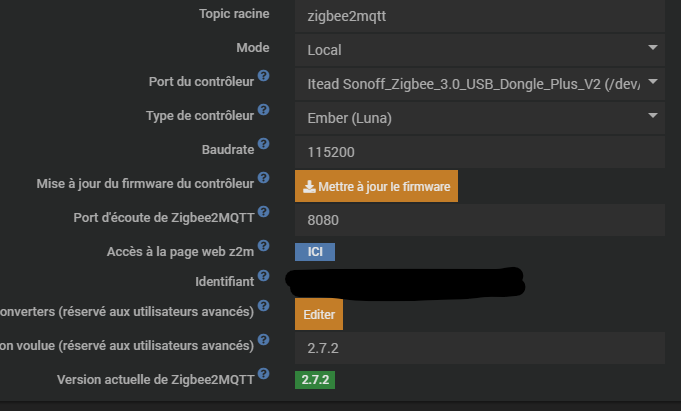Screen dimensions: 681x411
Task: Click help icon beside Type de contrôleur
Action: click(x=264, y=110)
